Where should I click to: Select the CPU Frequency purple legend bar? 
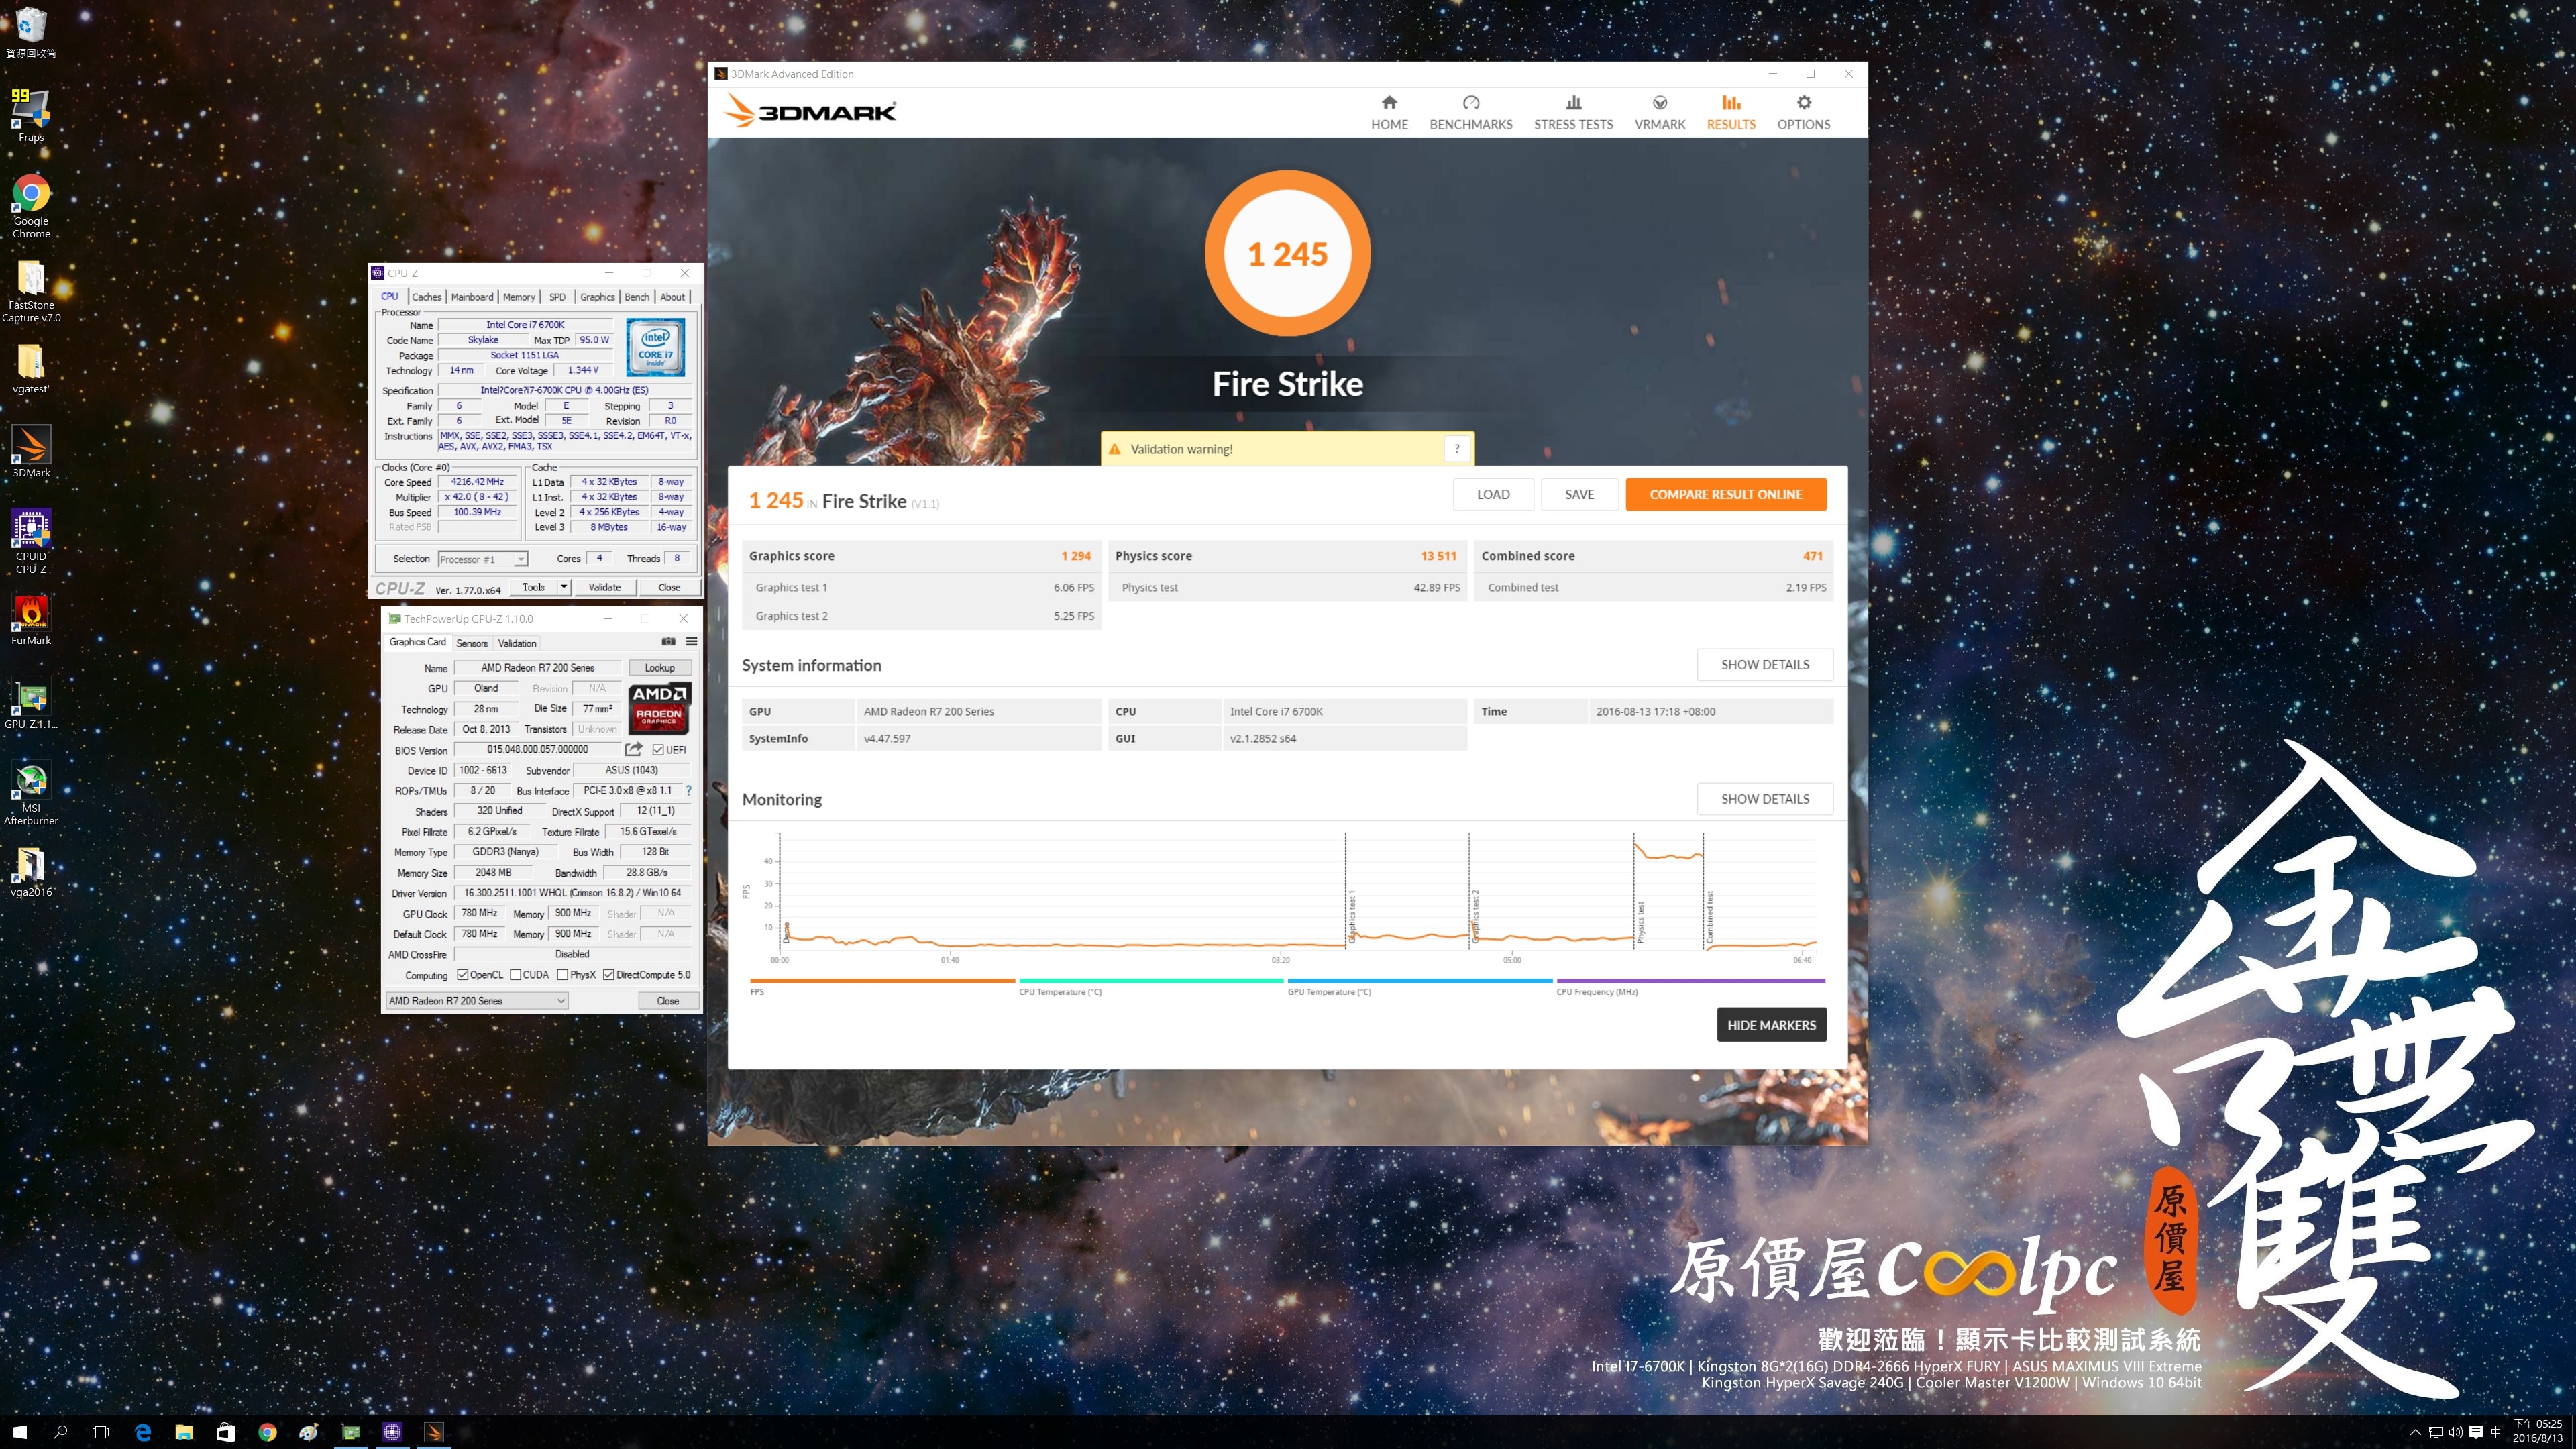(1690, 981)
